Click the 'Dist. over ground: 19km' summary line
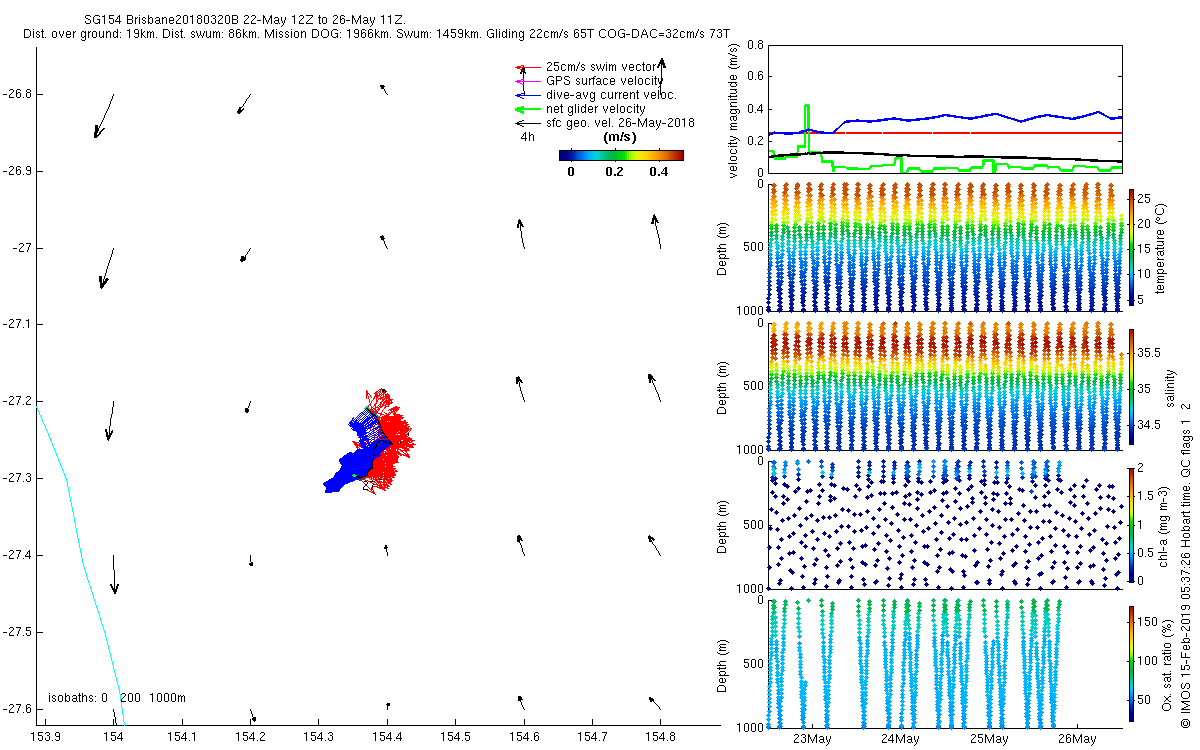Image resolution: width=1200 pixels, height=750 pixels. pyautogui.click(x=376, y=35)
